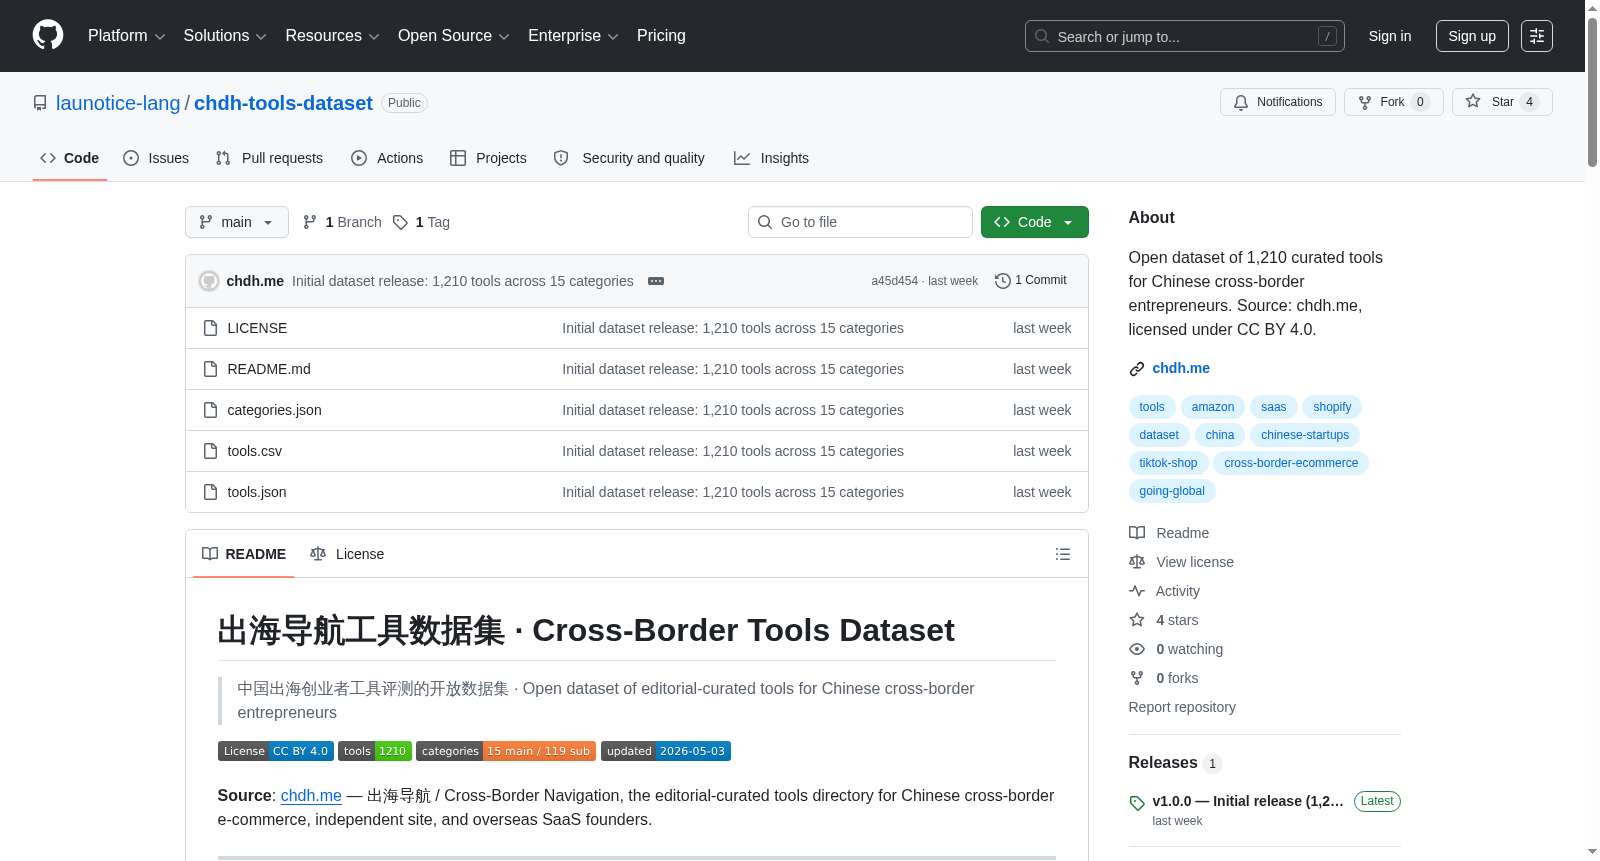
Task: Click the history clock icon by 1 Commit
Action: pyautogui.click(x=1002, y=281)
